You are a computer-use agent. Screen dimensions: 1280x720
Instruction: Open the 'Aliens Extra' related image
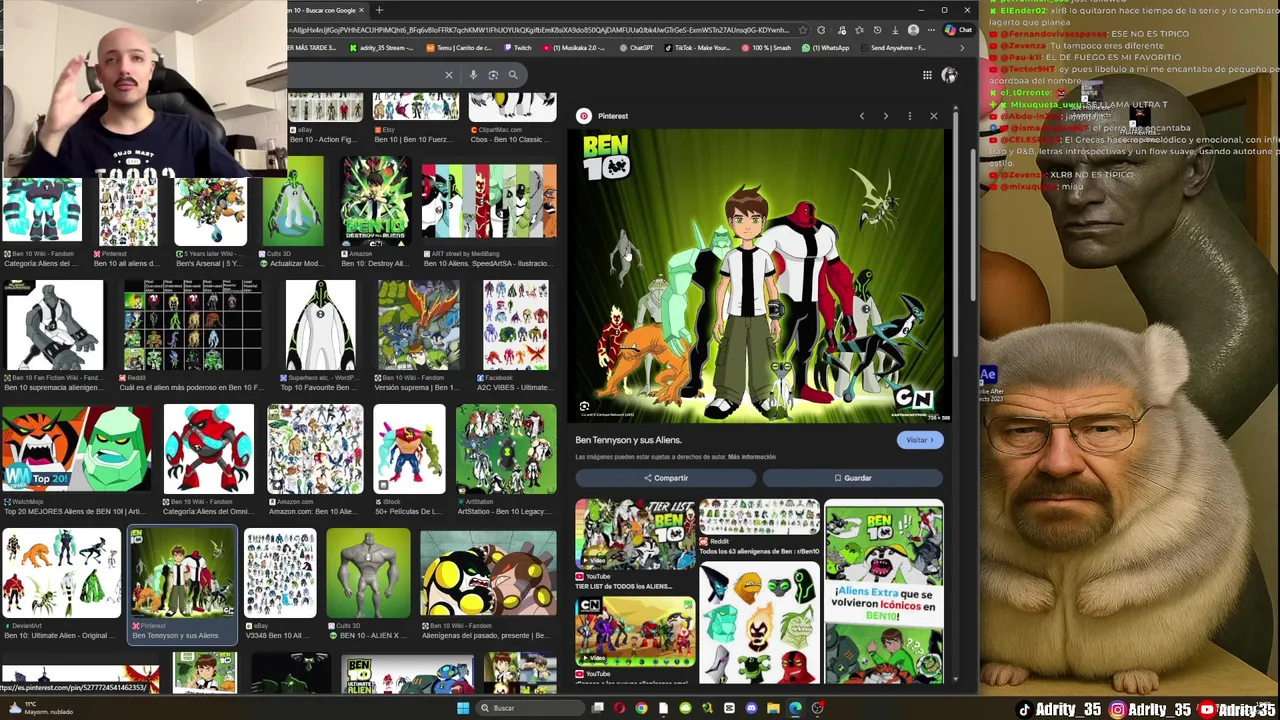point(884,594)
